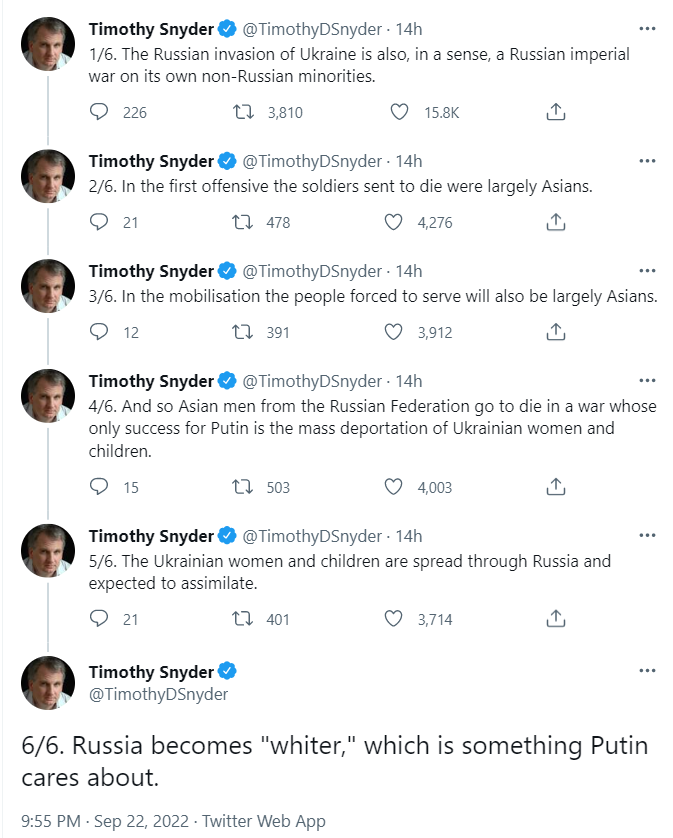This screenshot has width=673, height=838.
Task: Open more options on the 1/6 tweet
Action: coord(647,28)
